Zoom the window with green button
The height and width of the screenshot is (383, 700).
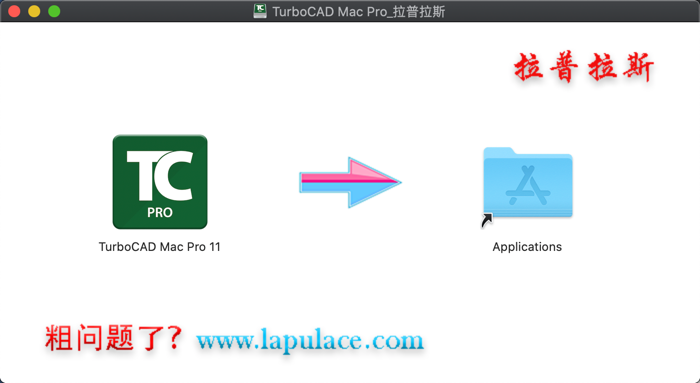click(x=54, y=11)
